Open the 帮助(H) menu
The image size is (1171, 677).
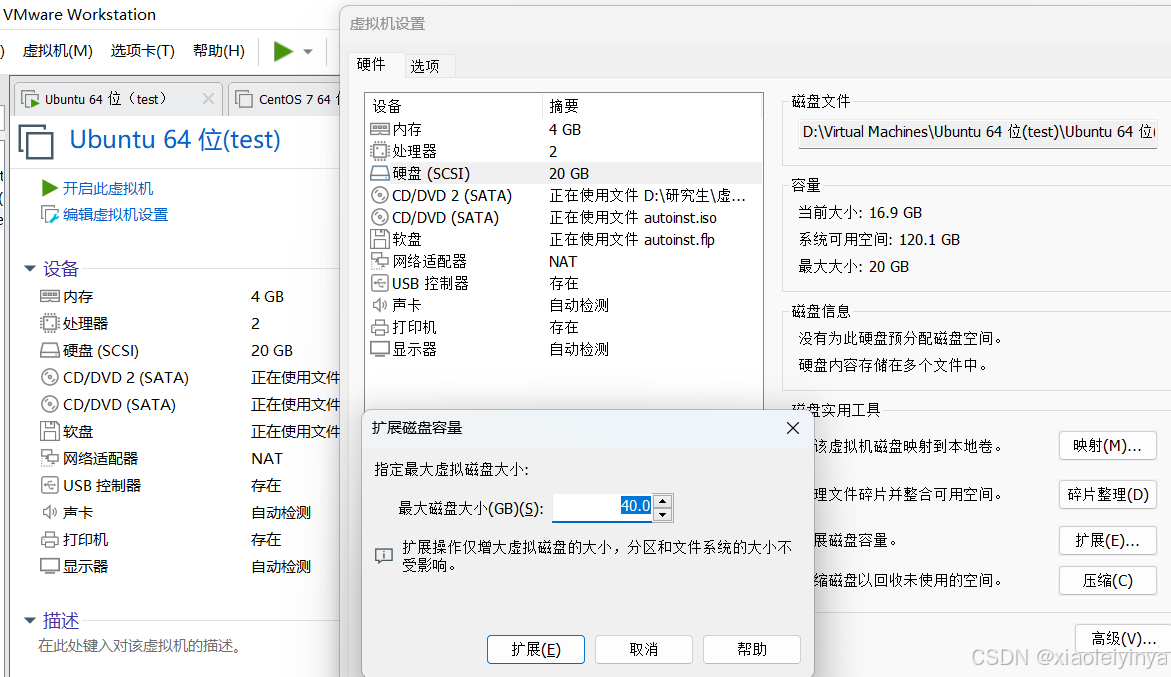219,51
